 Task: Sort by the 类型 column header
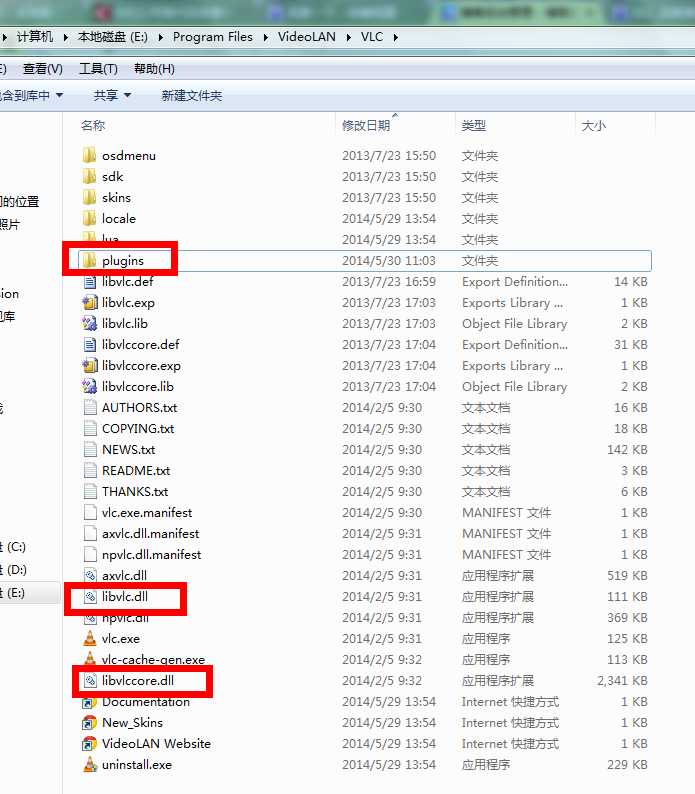pos(474,126)
